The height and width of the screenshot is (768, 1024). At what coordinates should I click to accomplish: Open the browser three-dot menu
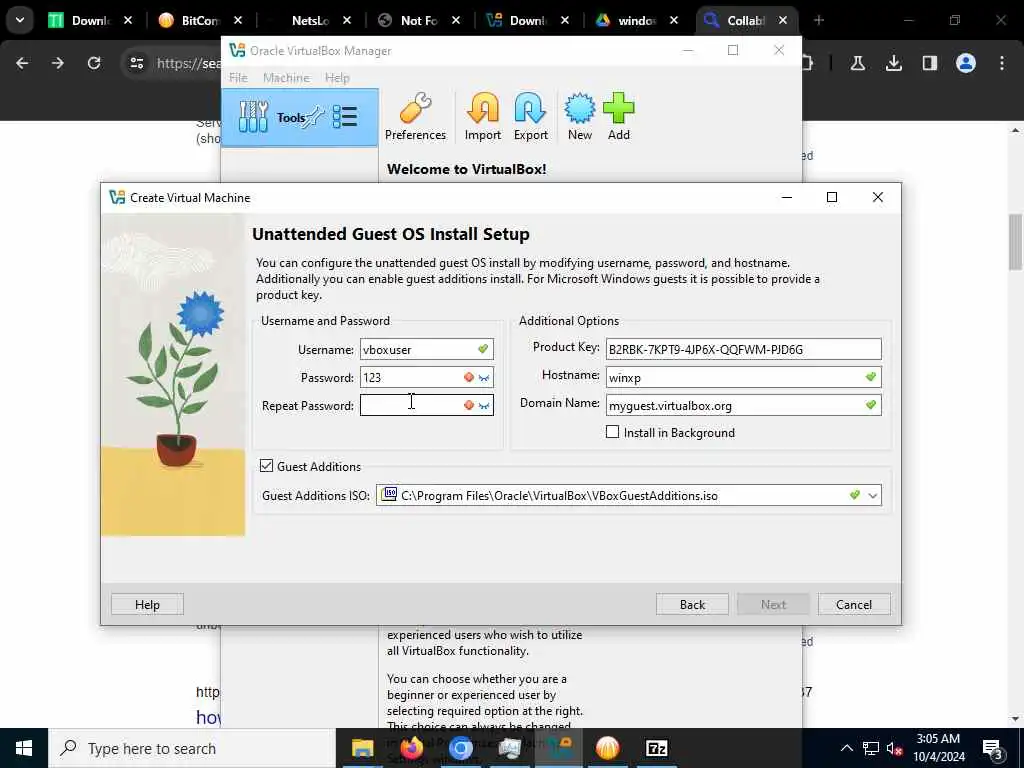click(x=1001, y=63)
